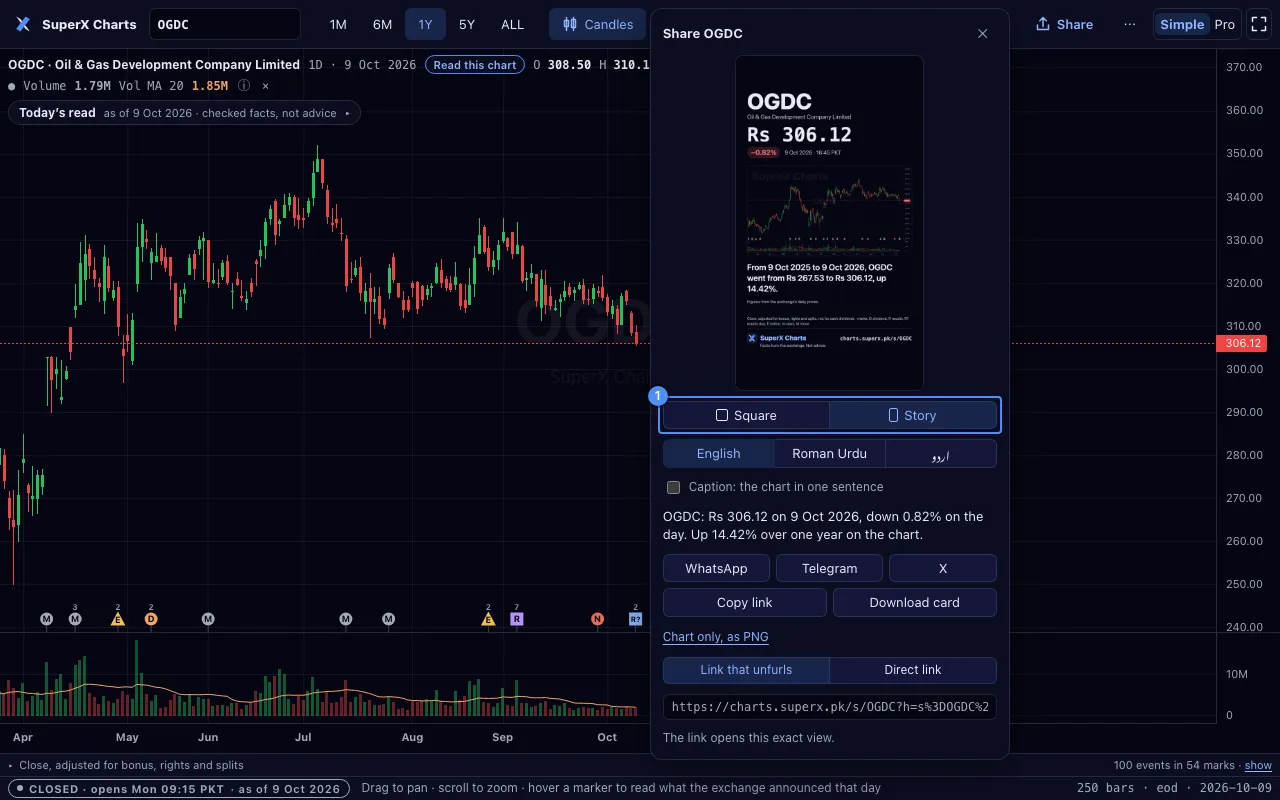Share the card to Telegram

tap(830, 568)
